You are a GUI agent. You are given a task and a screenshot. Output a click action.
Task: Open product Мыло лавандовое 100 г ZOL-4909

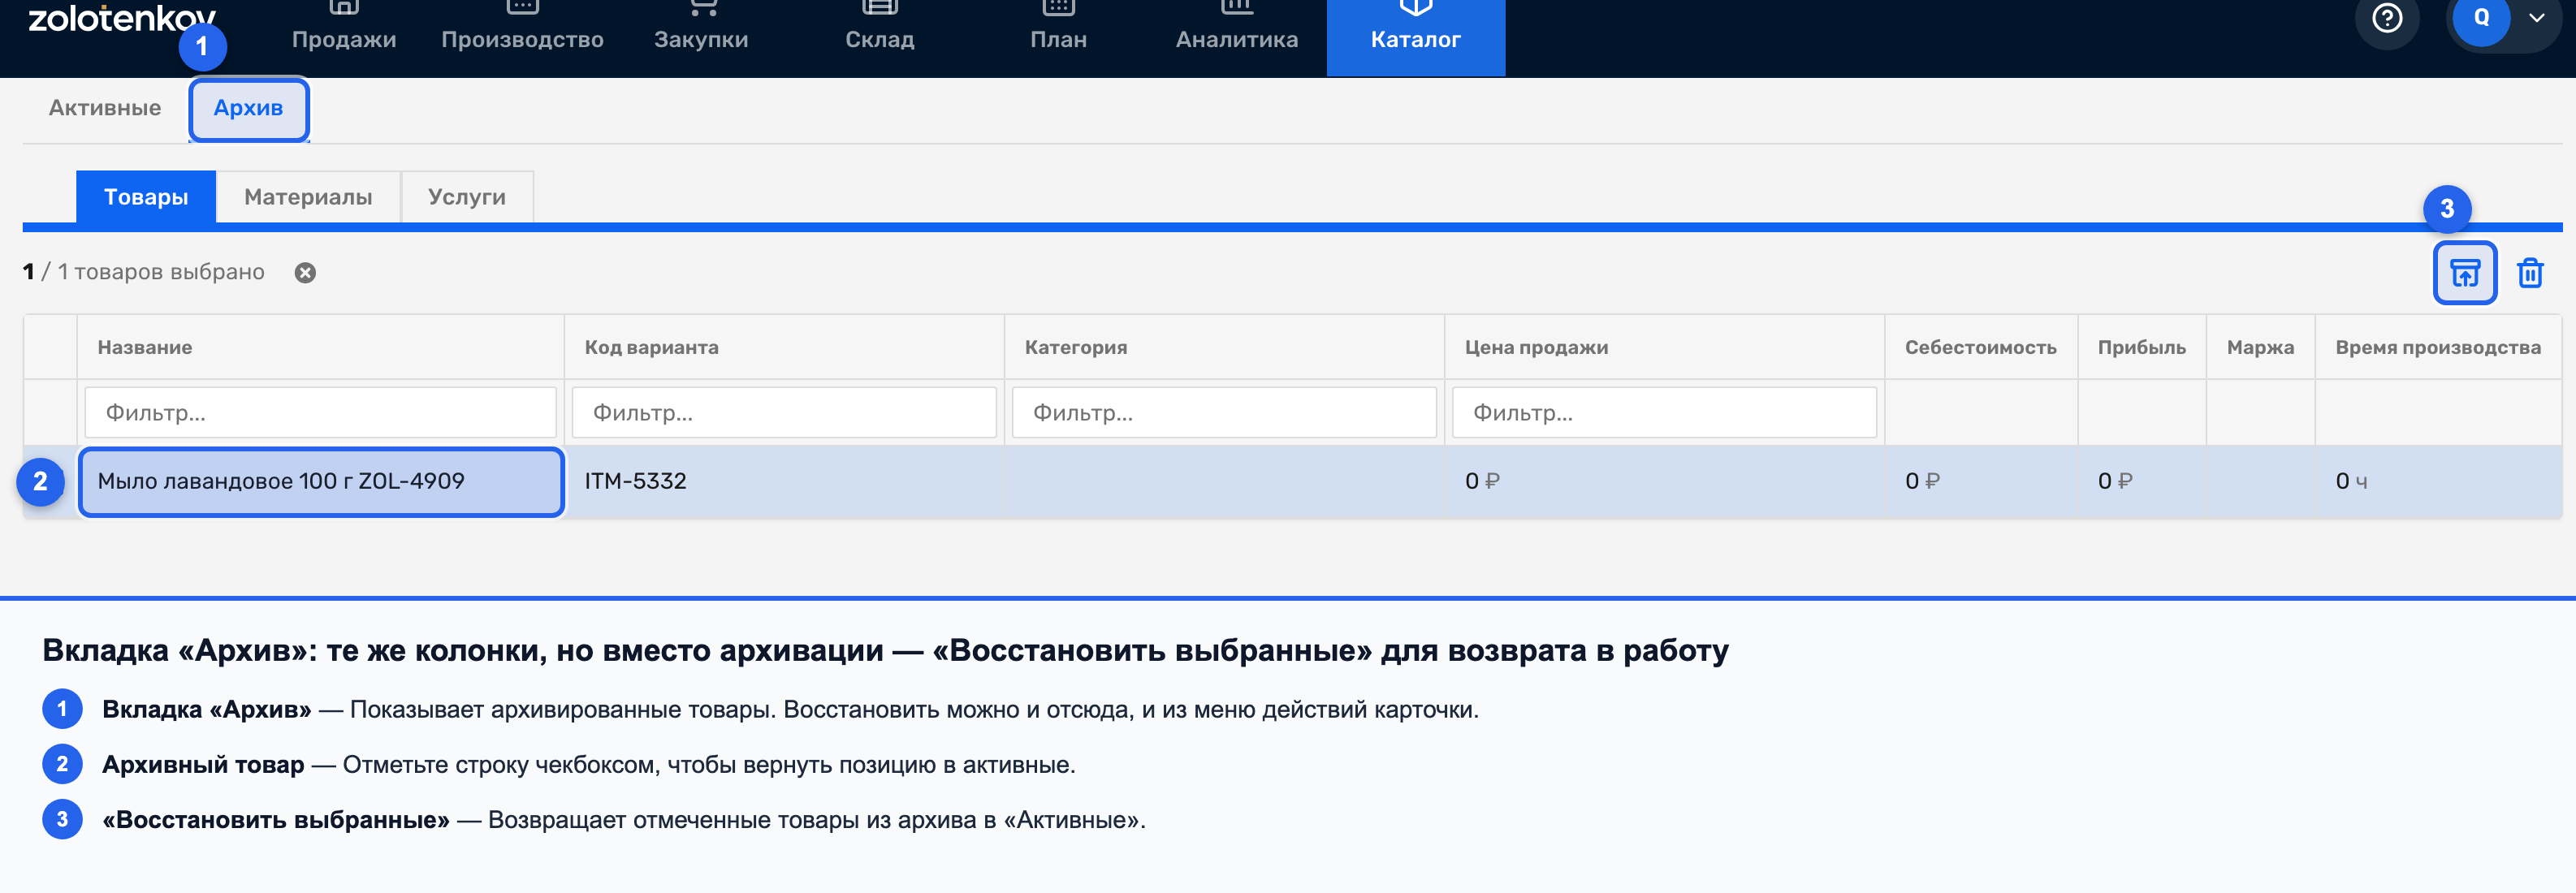point(321,481)
